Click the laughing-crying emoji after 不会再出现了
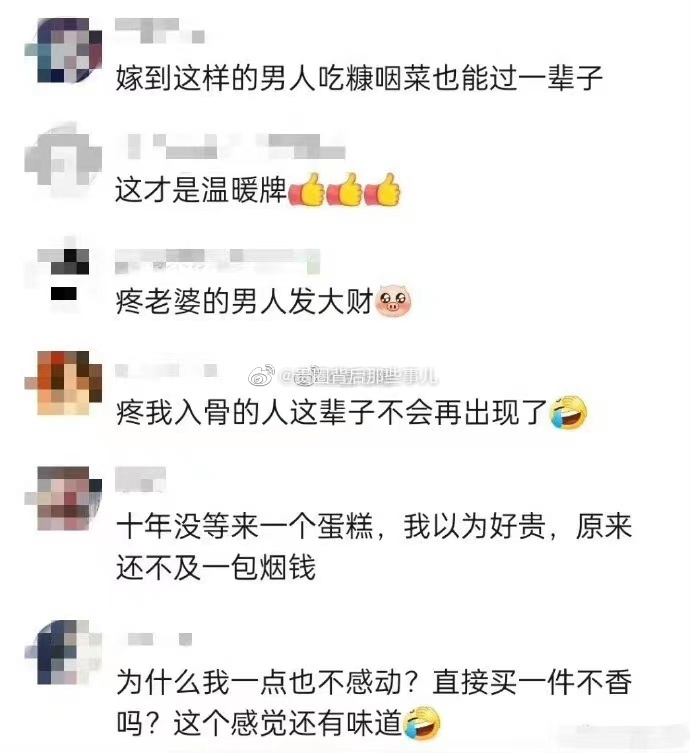 click(569, 413)
